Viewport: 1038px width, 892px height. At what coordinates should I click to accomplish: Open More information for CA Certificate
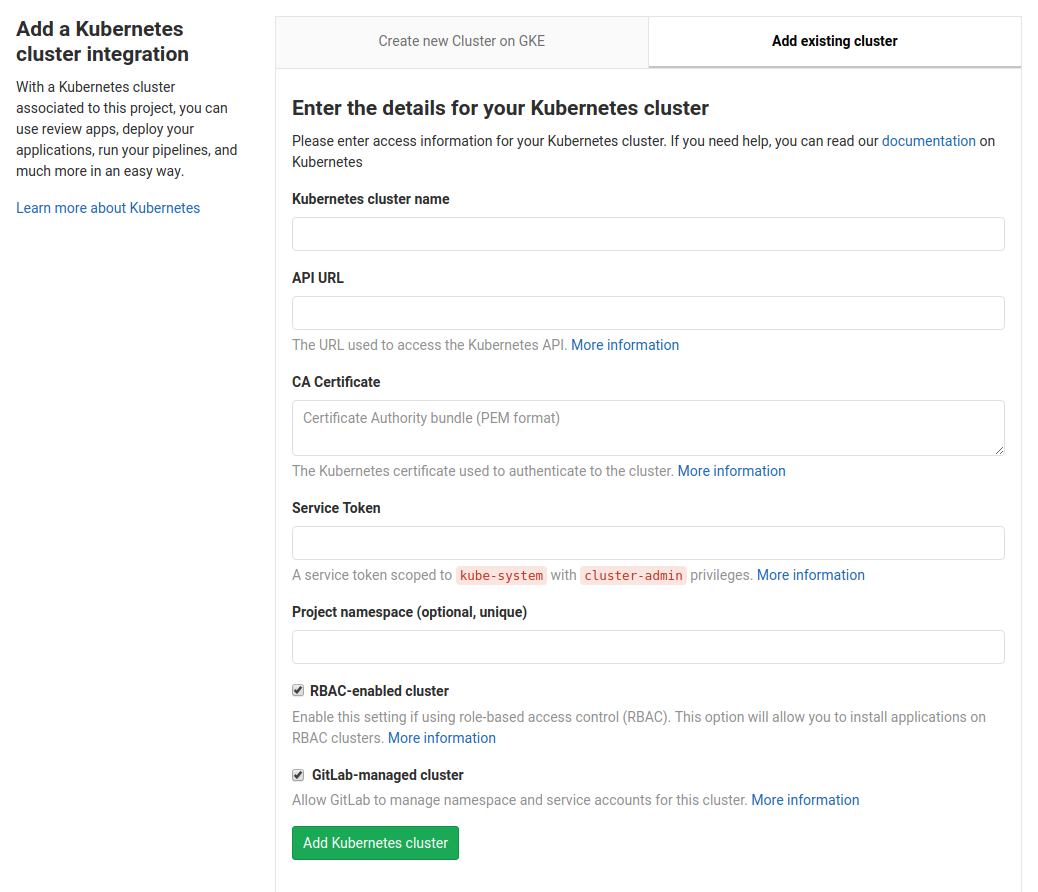(731, 470)
